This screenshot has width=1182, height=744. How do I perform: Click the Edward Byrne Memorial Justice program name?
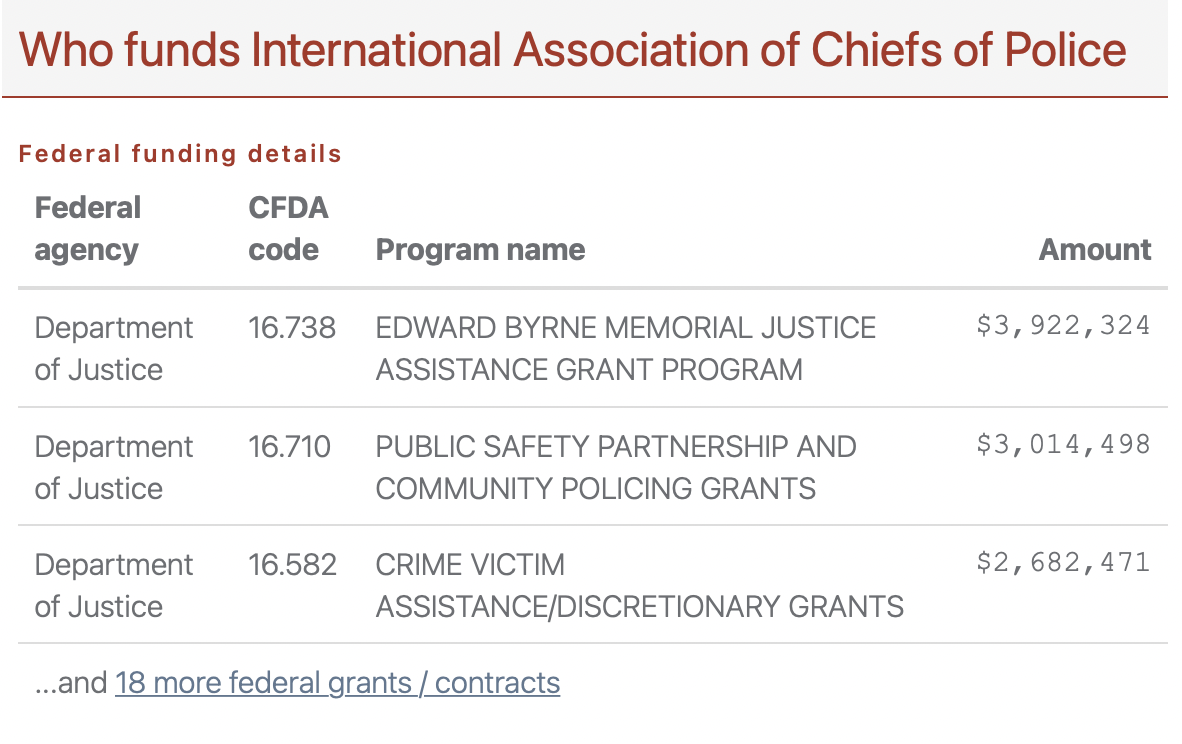click(x=626, y=349)
